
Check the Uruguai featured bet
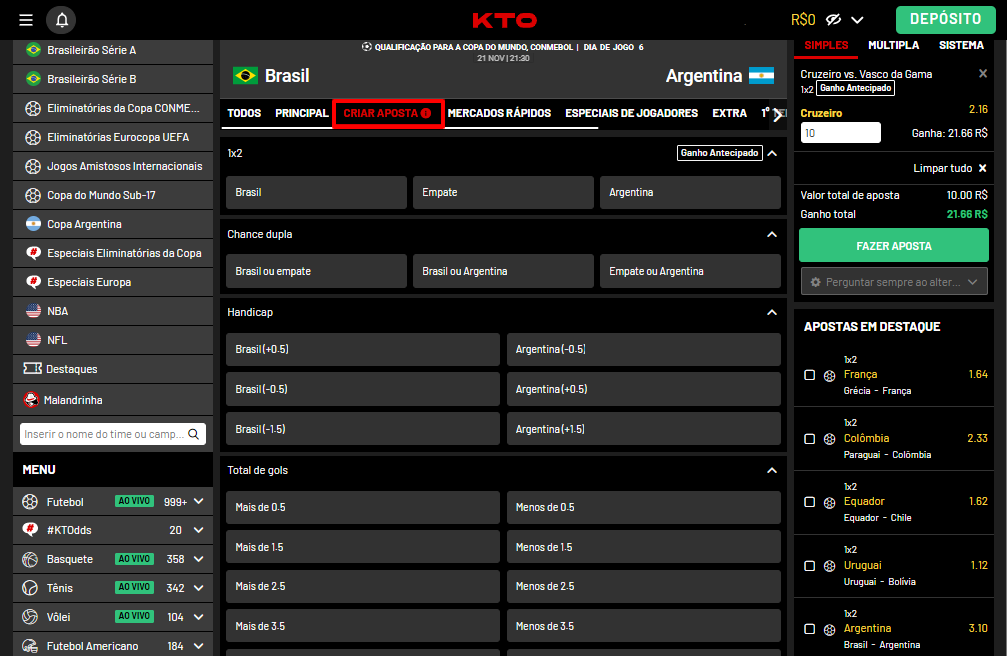pos(809,565)
